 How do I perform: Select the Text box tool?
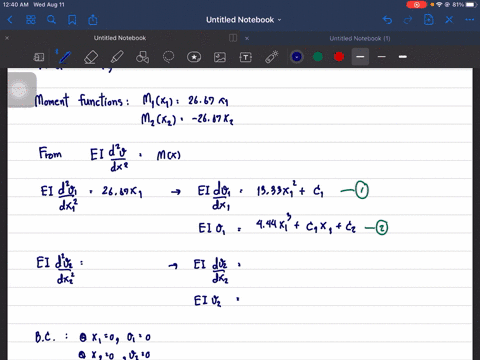pyautogui.click(x=246, y=57)
